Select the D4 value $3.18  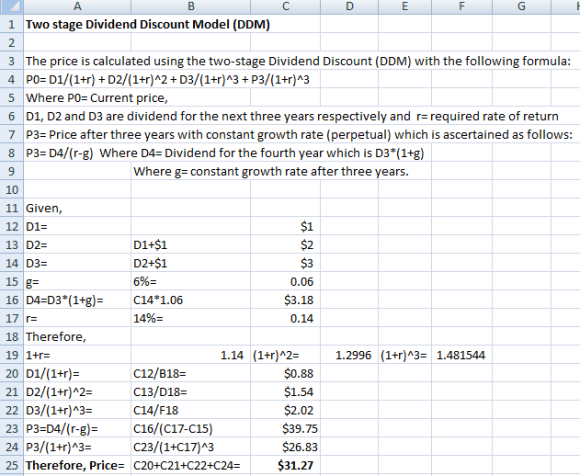[x=285, y=300]
